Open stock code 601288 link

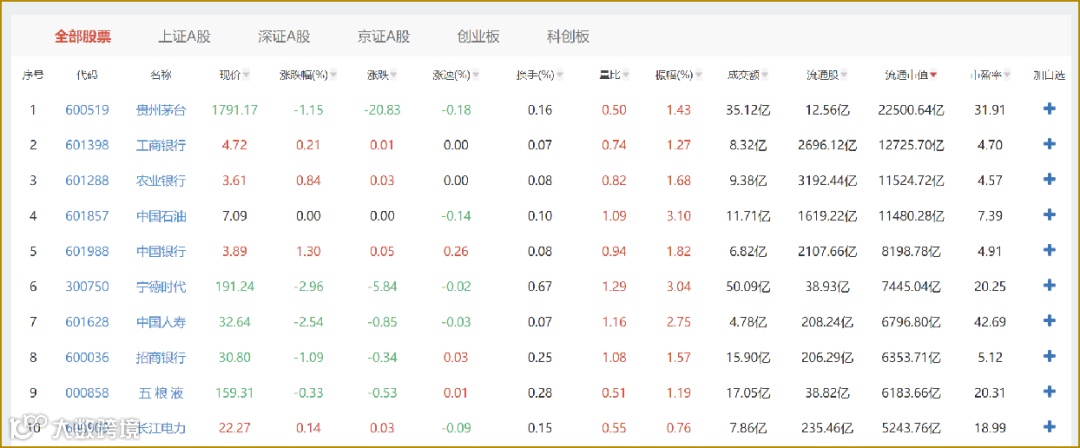tap(87, 181)
